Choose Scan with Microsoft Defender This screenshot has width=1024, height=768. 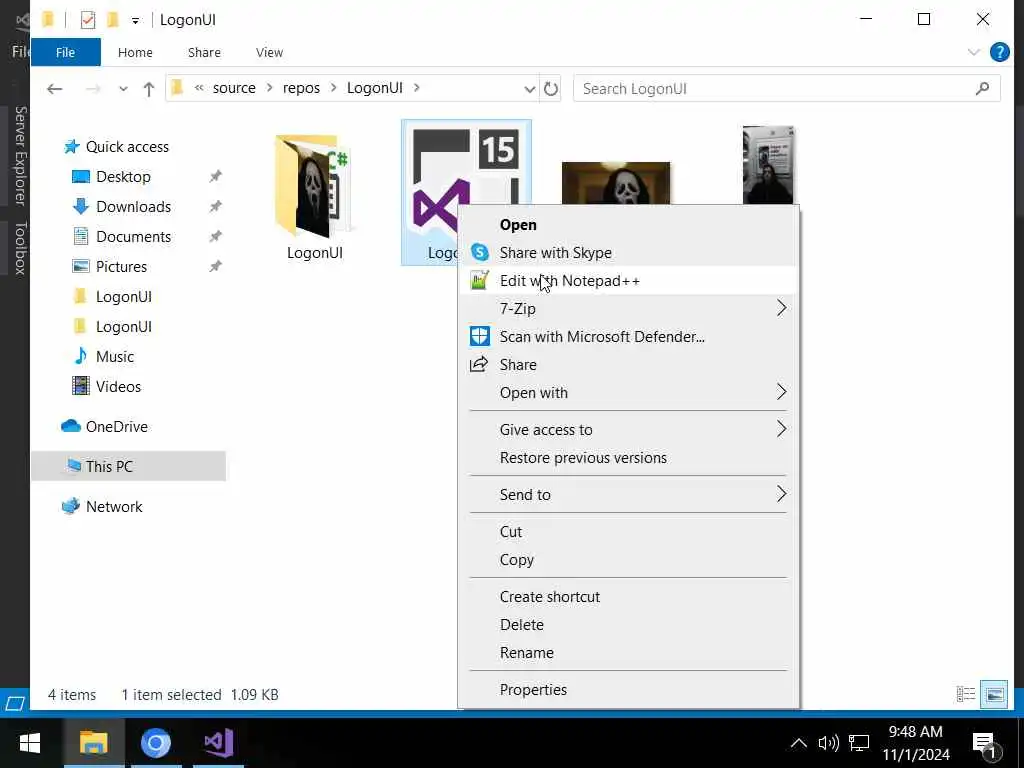coord(628,337)
